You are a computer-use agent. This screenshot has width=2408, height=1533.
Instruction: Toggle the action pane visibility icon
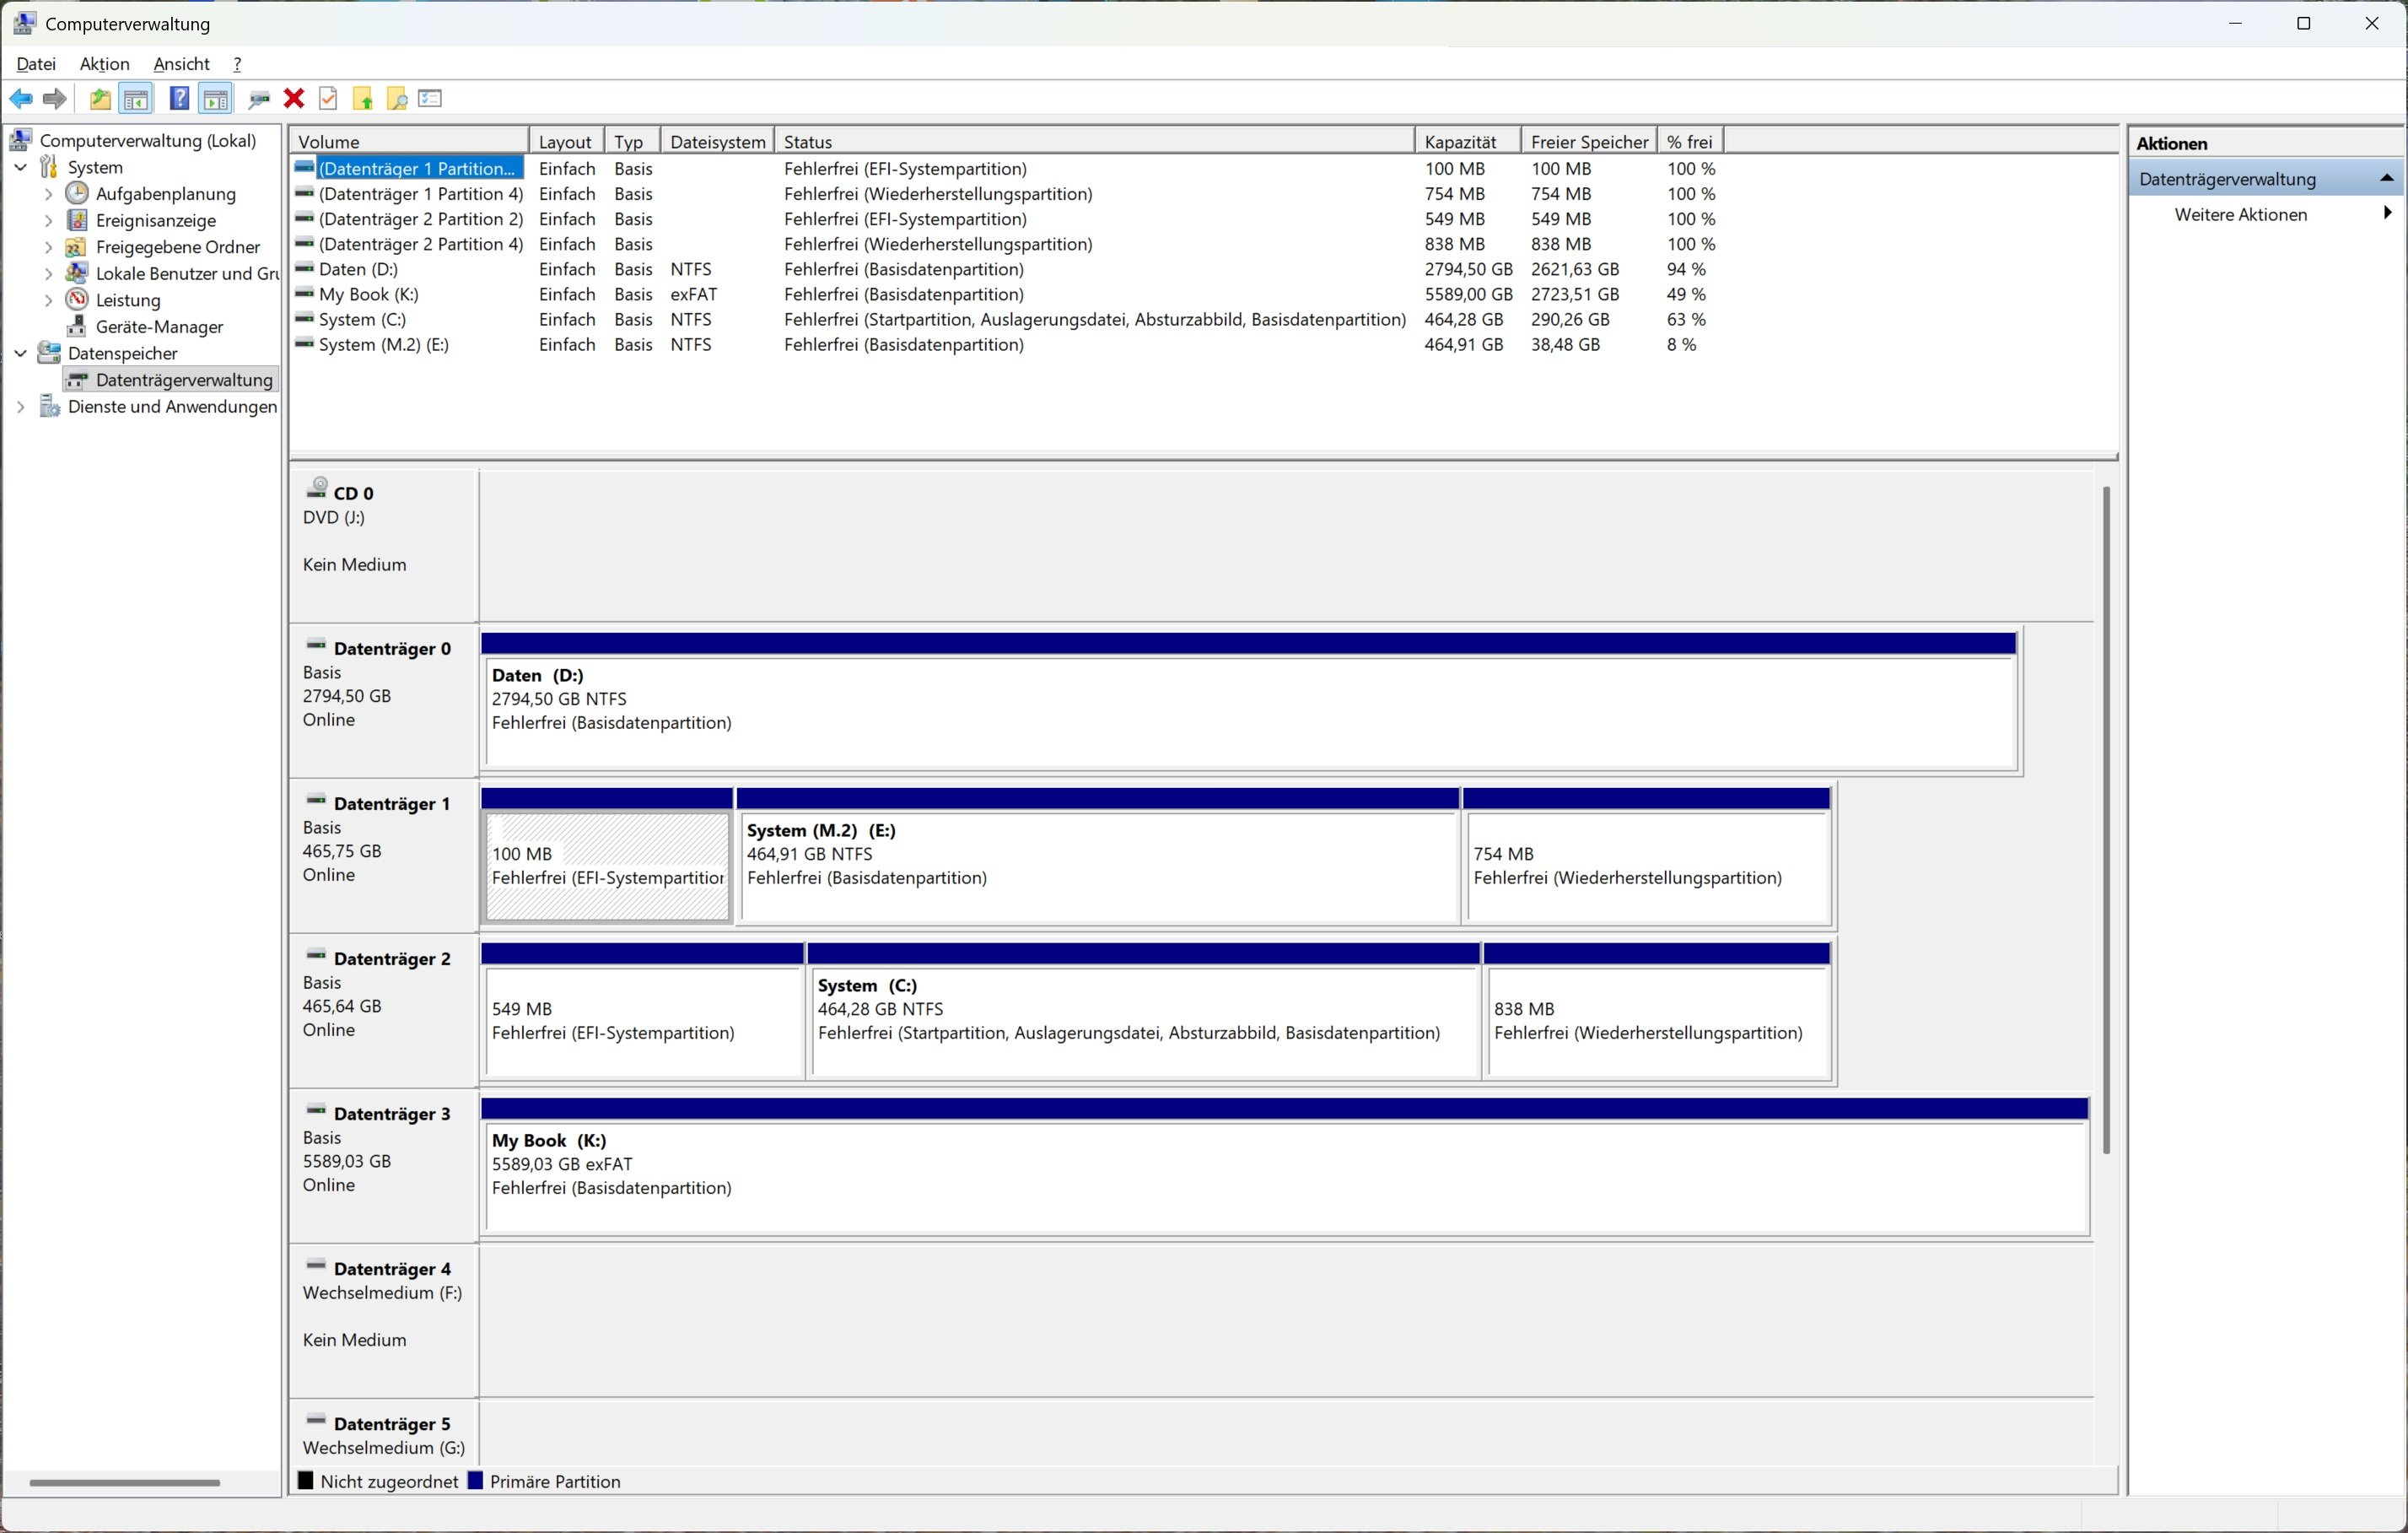(215, 98)
